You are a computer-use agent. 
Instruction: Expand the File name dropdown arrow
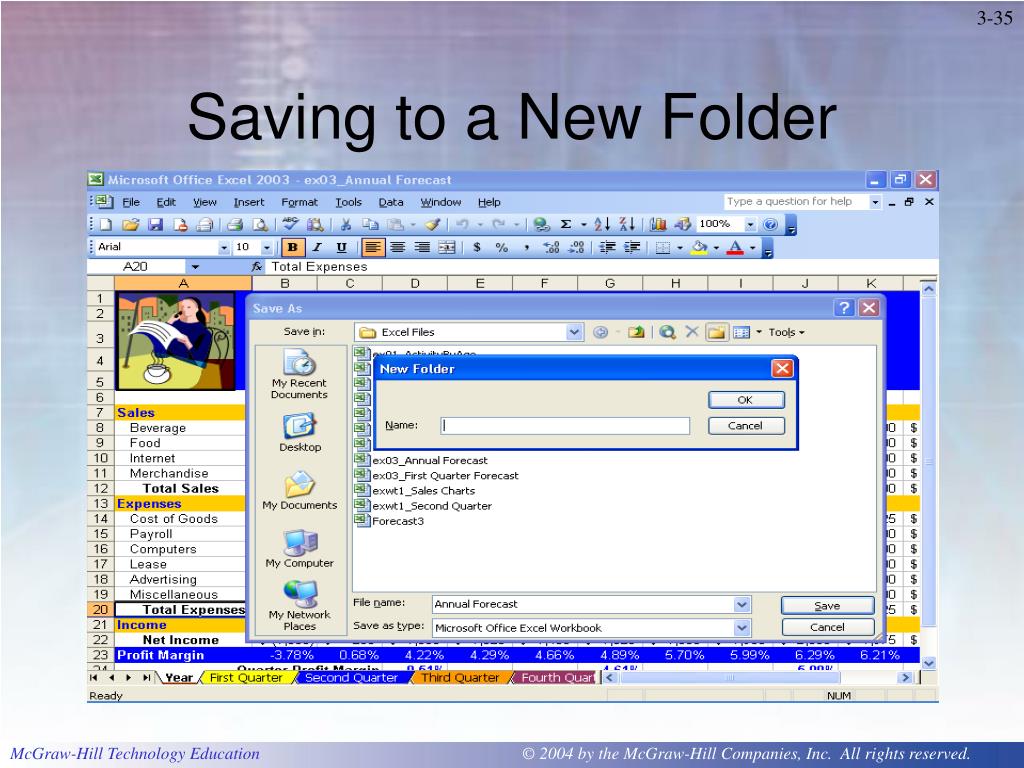click(x=742, y=605)
